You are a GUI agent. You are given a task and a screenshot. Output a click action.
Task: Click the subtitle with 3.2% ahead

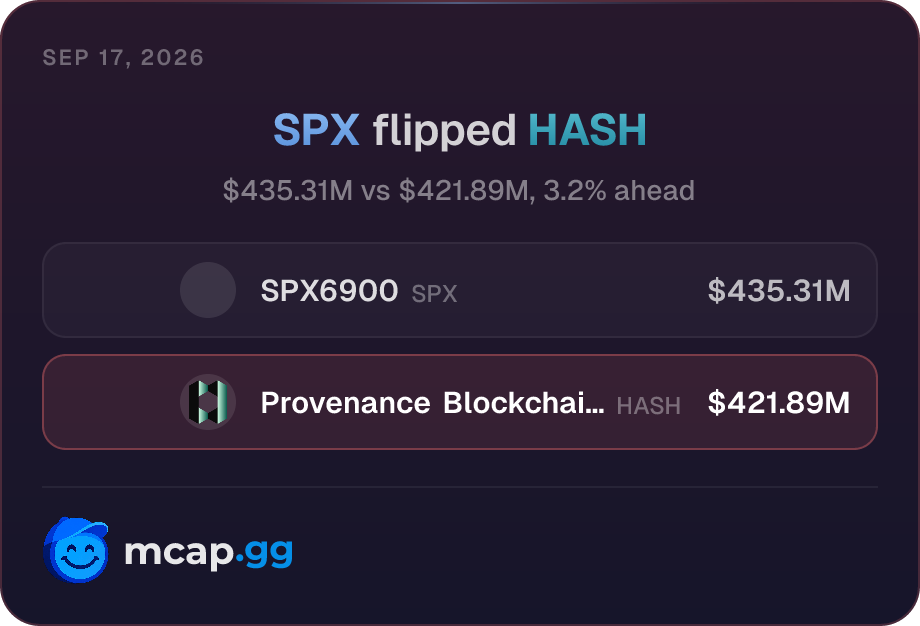(x=459, y=191)
